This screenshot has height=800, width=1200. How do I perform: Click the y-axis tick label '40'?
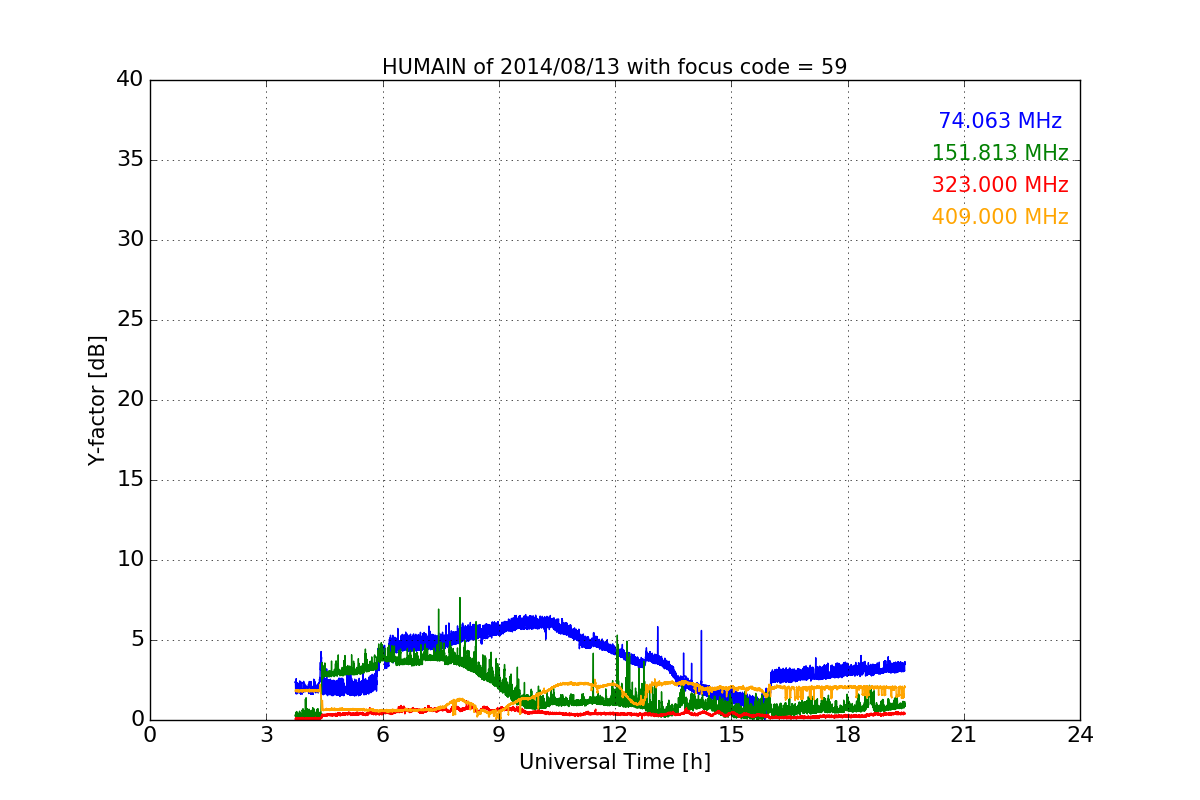(x=130, y=80)
